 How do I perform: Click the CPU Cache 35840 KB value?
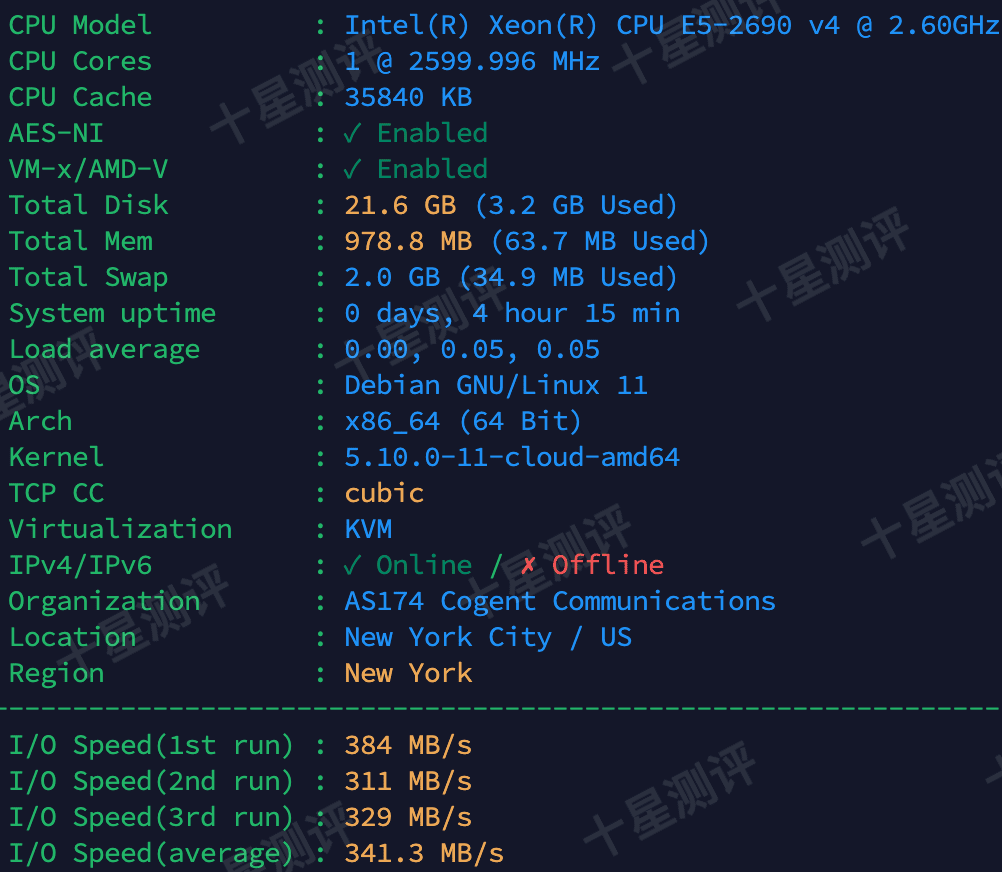tap(408, 98)
